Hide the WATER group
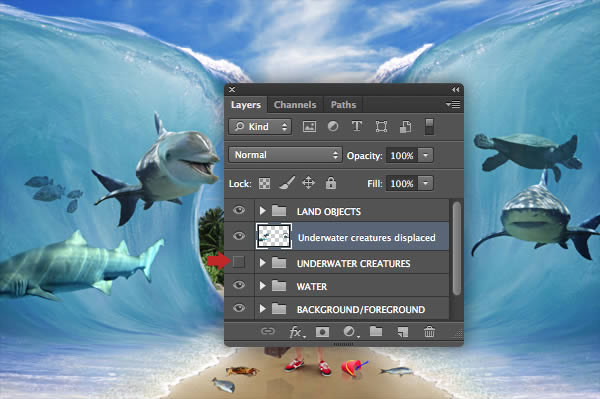The height and width of the screenshot is (399, 600). (x=239, y=285)
